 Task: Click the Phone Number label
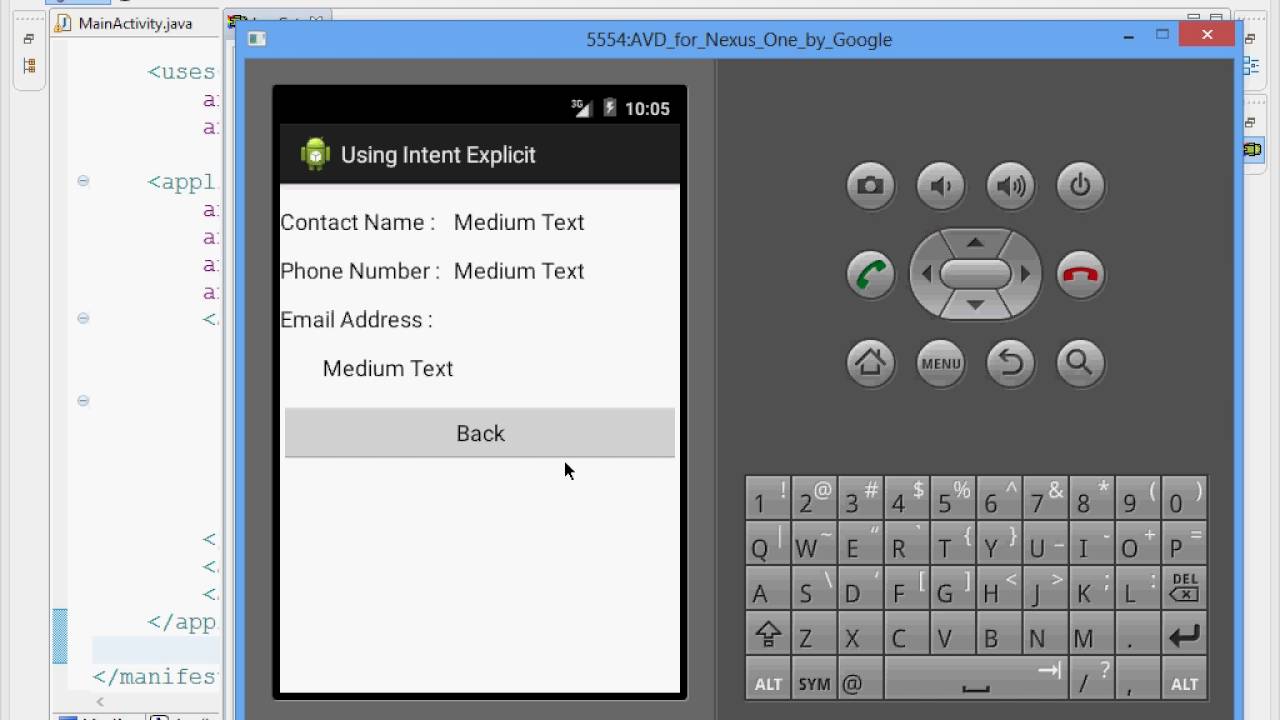pos(360,271)
